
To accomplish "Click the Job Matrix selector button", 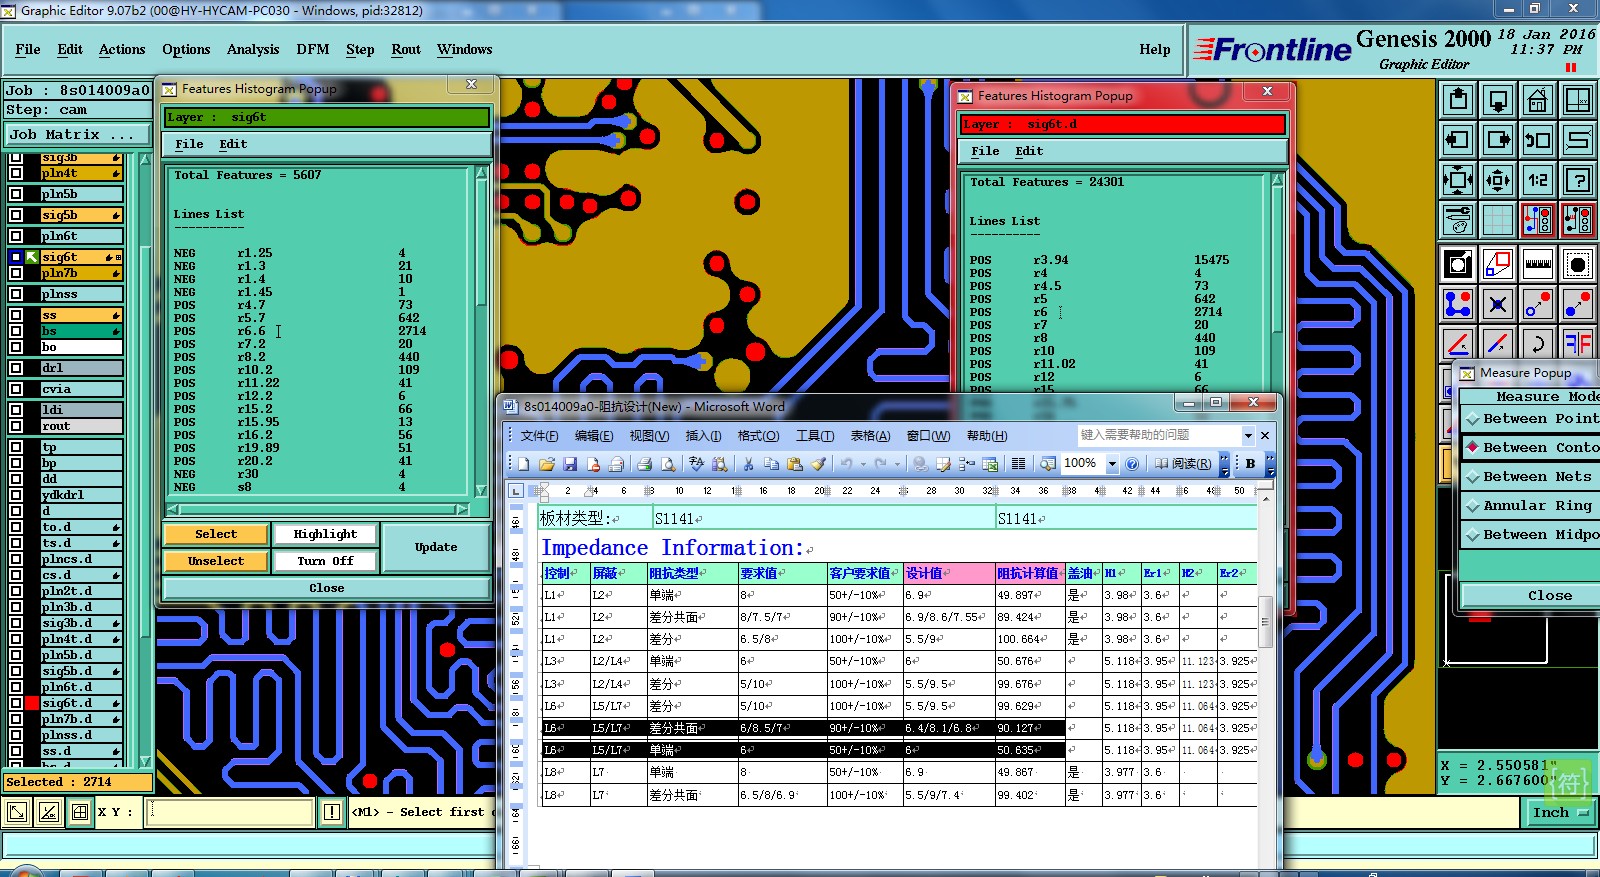I will (77, 134).
